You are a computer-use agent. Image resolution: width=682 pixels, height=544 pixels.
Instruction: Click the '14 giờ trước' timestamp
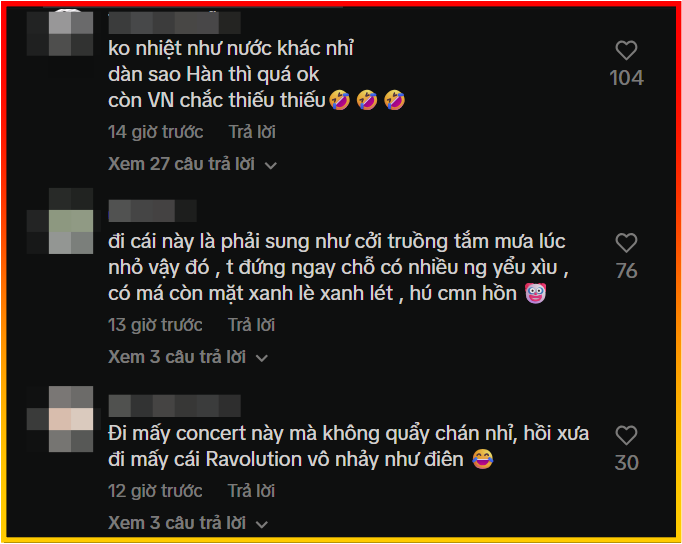pos(155,132)
